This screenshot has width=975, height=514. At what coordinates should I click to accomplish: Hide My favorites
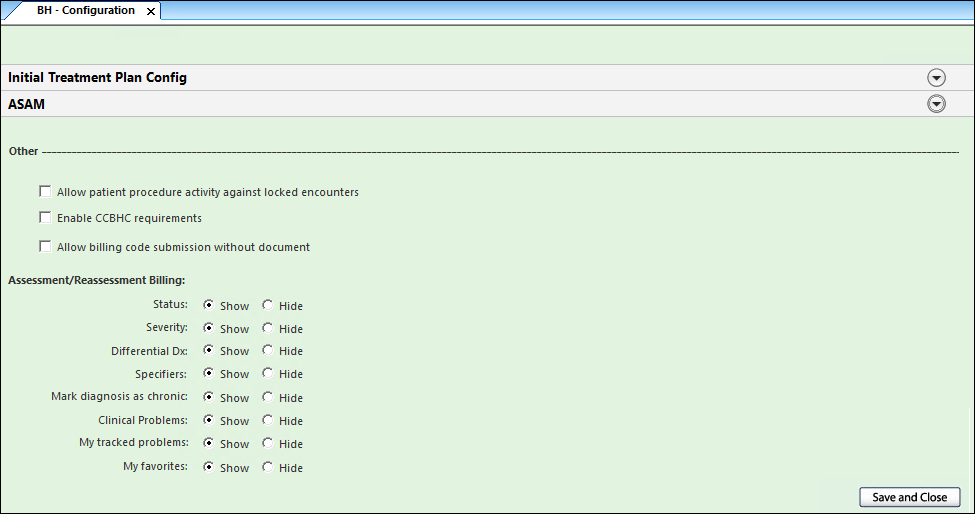[x=268, y=467]
